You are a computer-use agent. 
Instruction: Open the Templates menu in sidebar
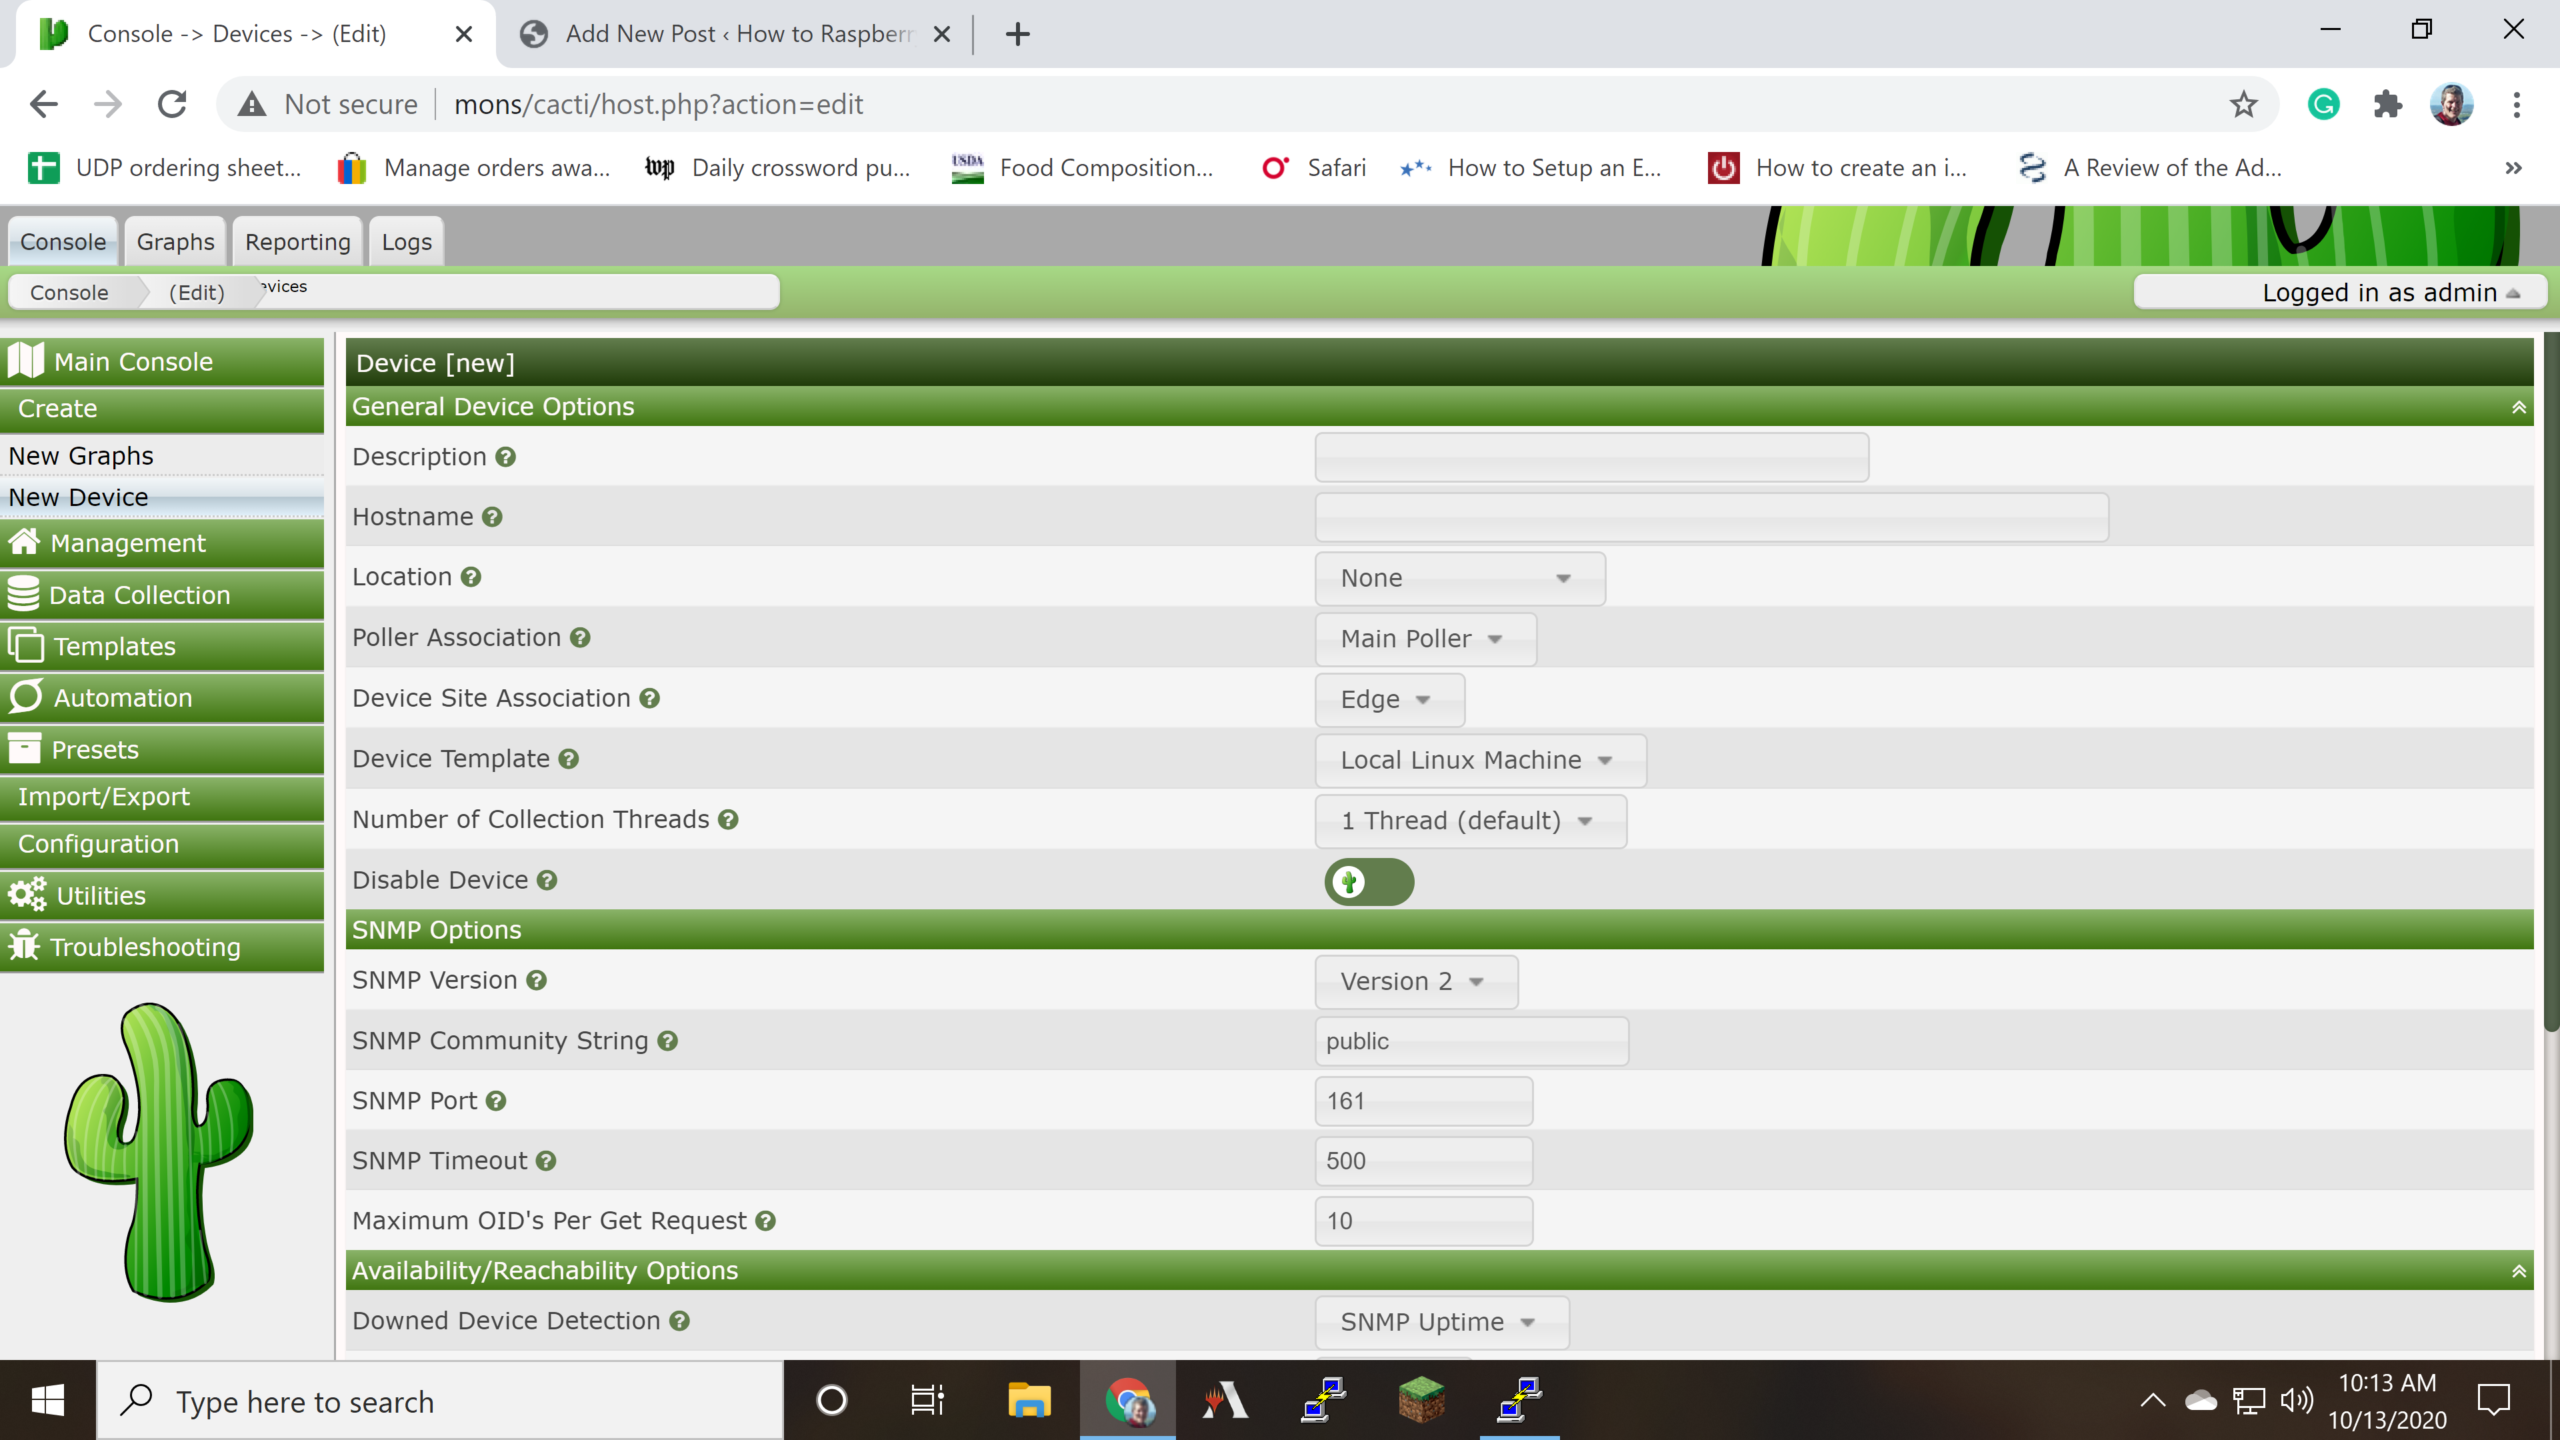tap(114, 646)
